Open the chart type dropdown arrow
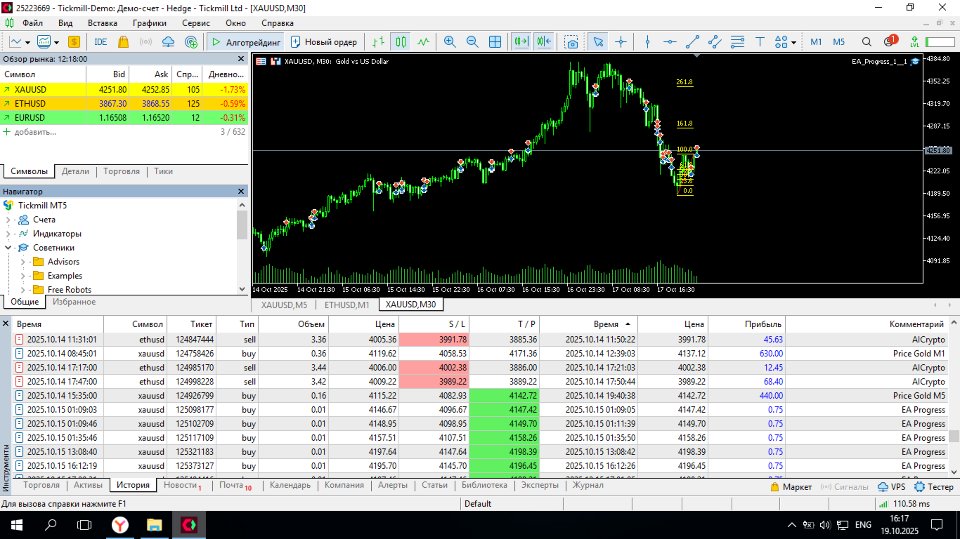Screen dimensions: 960x539 tap(28, 42)
